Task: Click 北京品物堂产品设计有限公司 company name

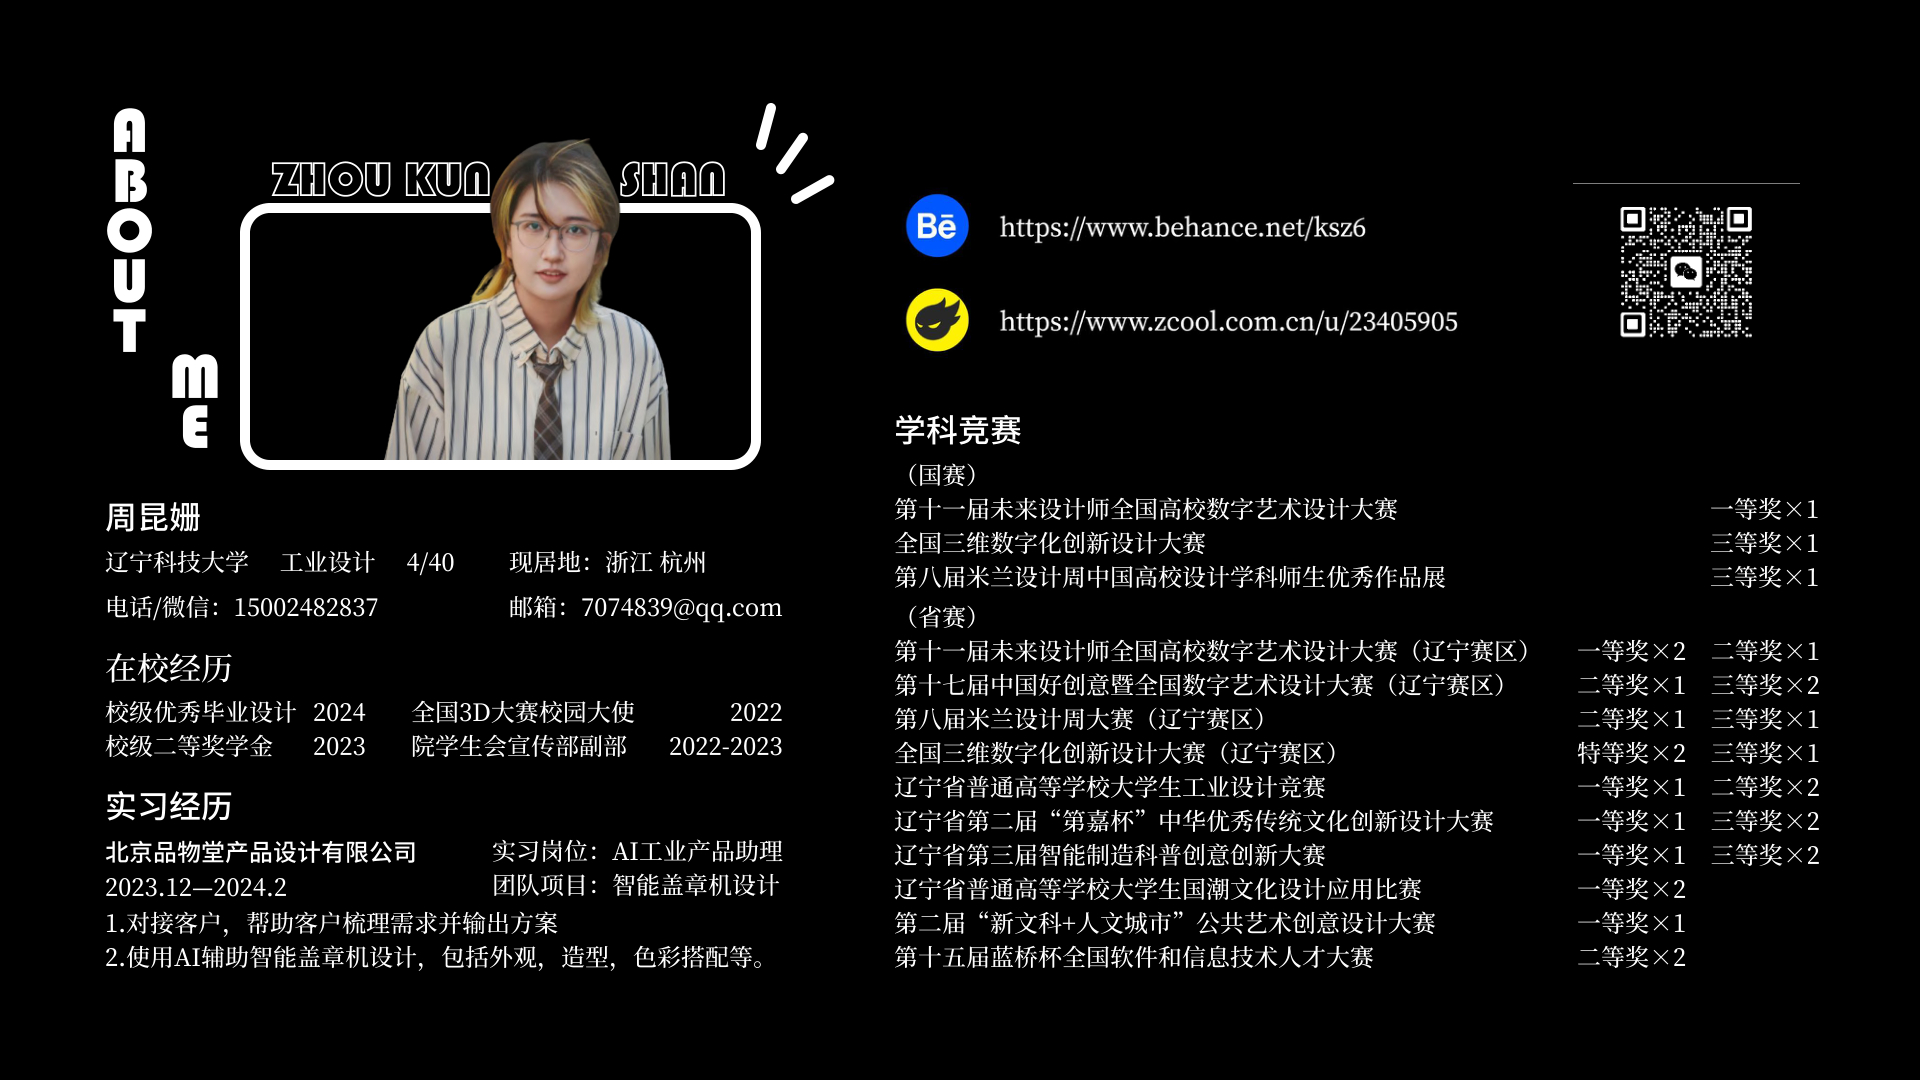Action: 260,852
